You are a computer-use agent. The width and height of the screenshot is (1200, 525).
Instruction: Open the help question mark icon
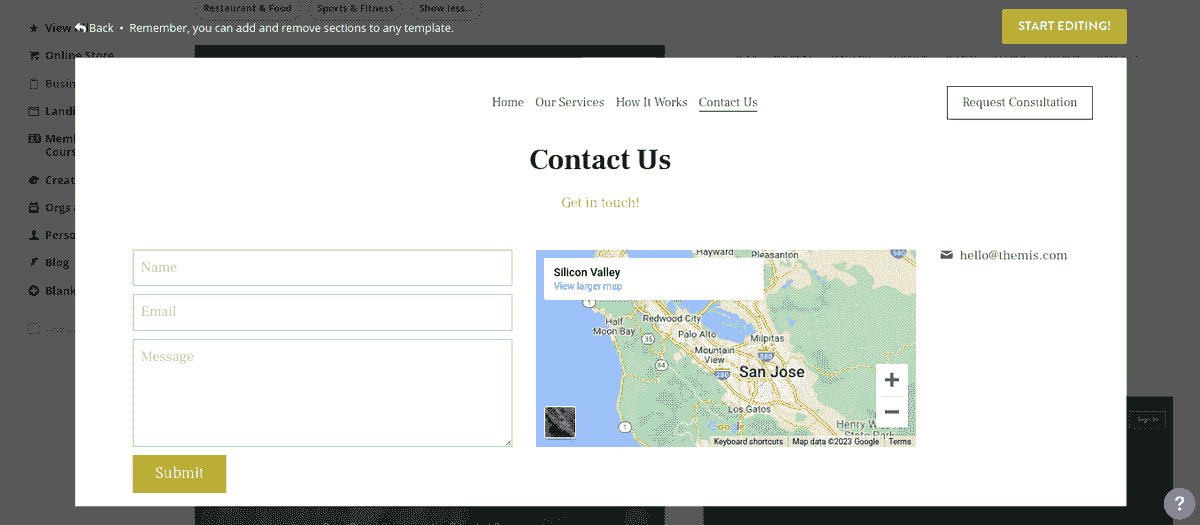[x=1179, y=504]
